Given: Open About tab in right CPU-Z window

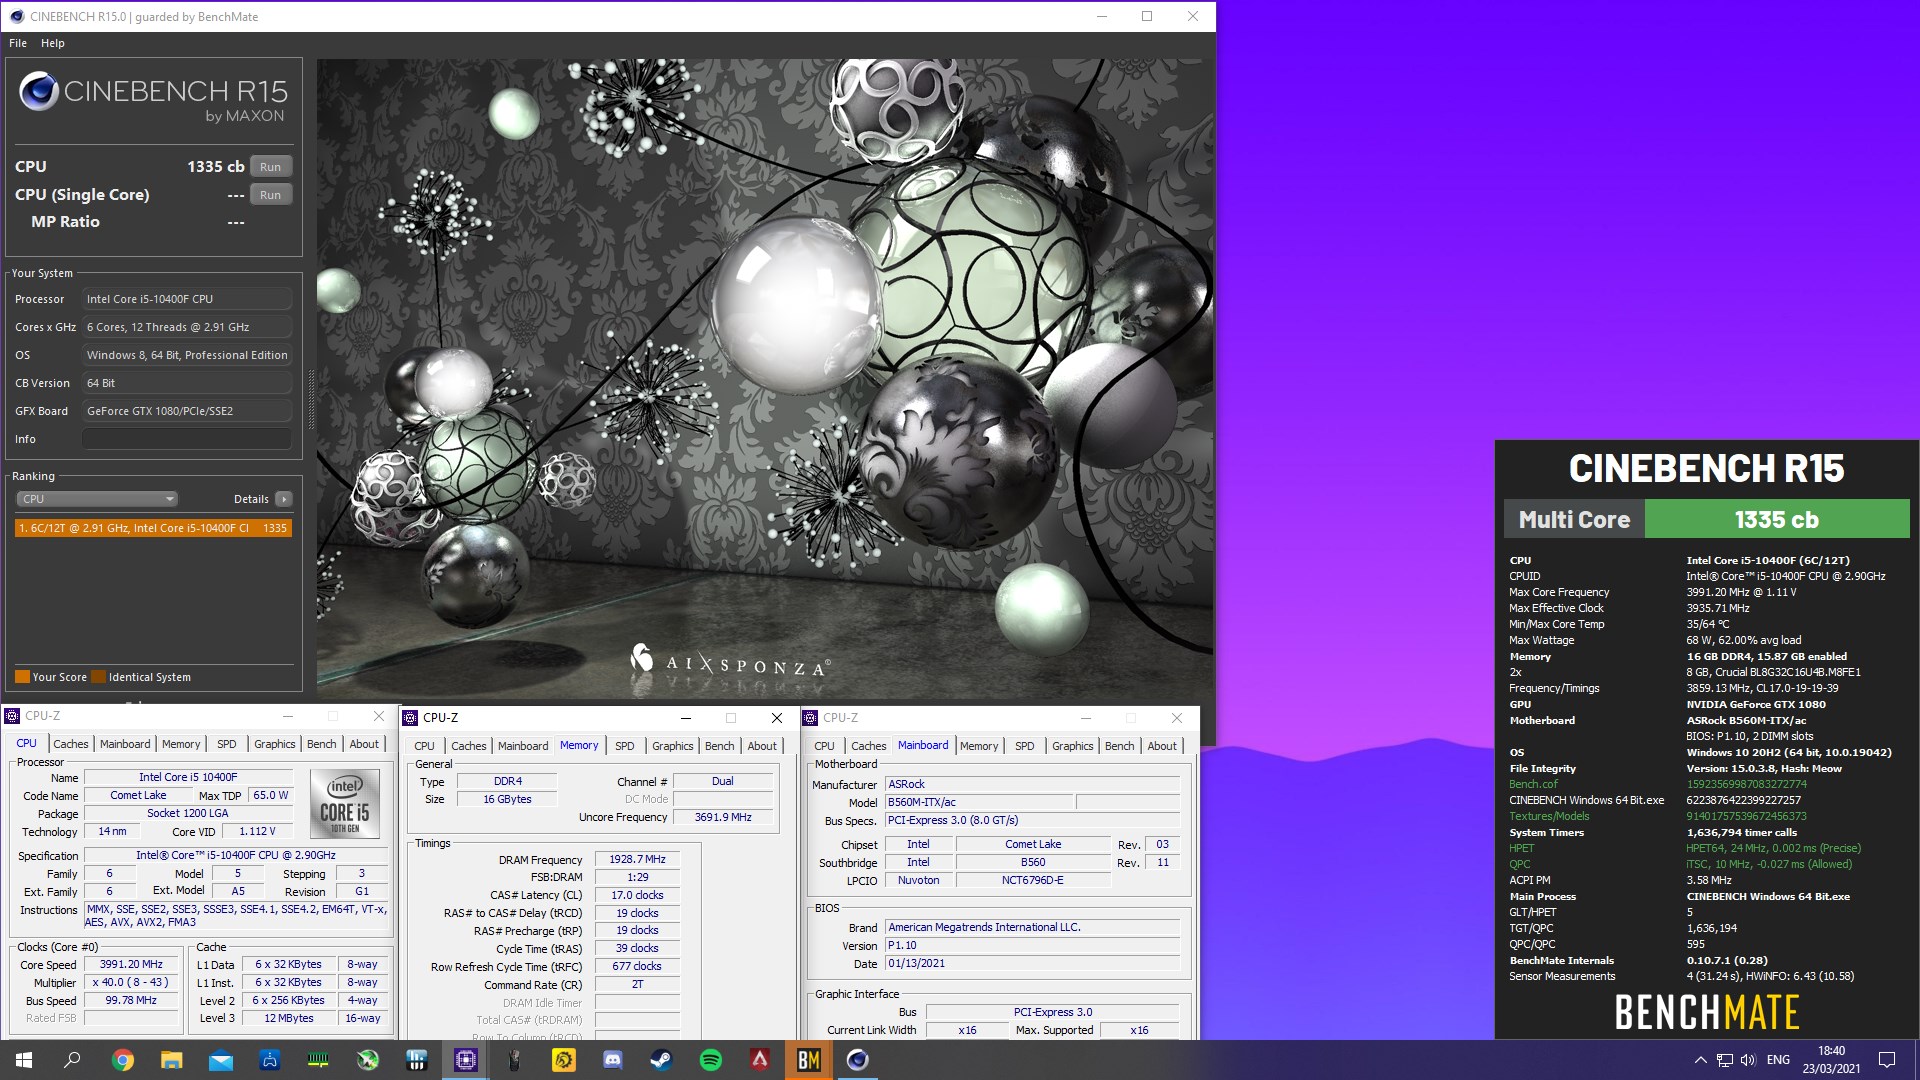Looking at the screenshot, I should click(x=1162, y=746).
